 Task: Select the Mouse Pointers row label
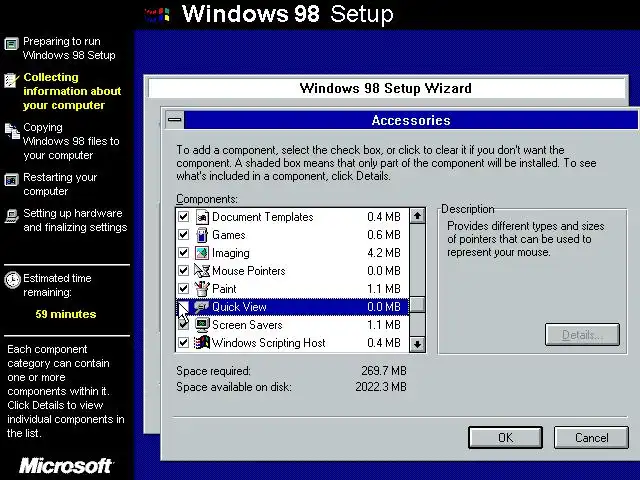249,271
